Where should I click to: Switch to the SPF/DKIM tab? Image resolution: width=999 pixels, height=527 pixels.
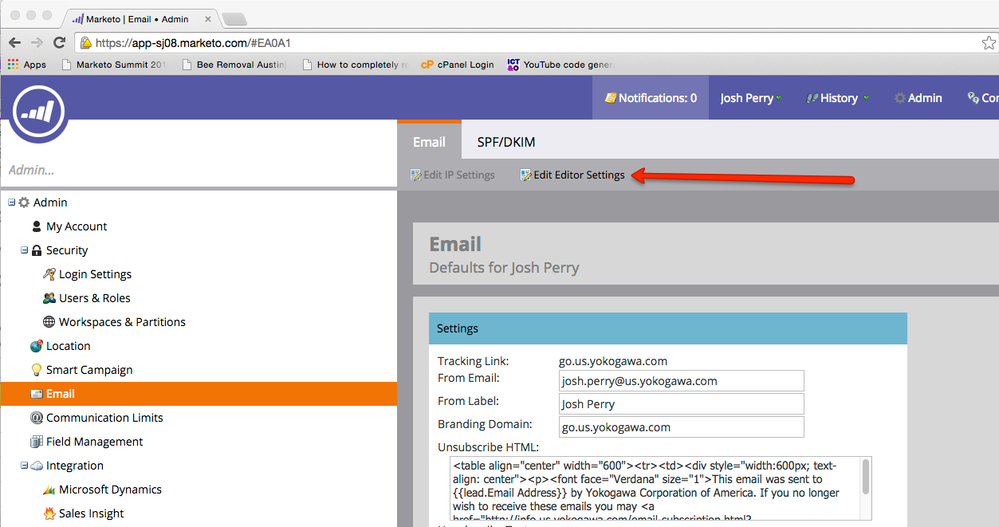(506, 142)
